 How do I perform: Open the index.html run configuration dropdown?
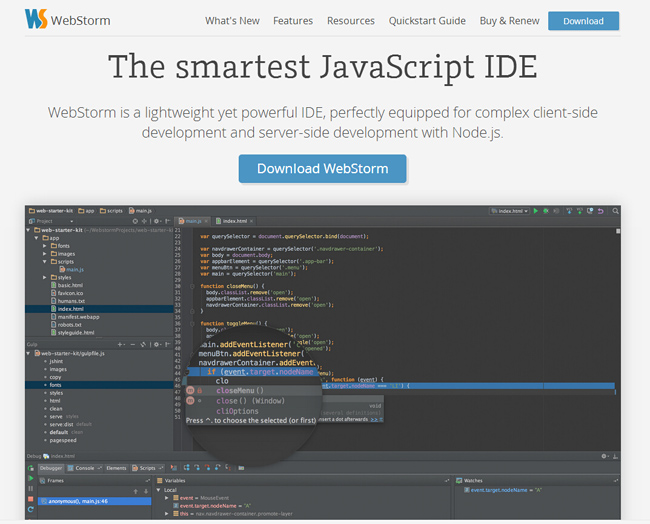coord(509,211)
